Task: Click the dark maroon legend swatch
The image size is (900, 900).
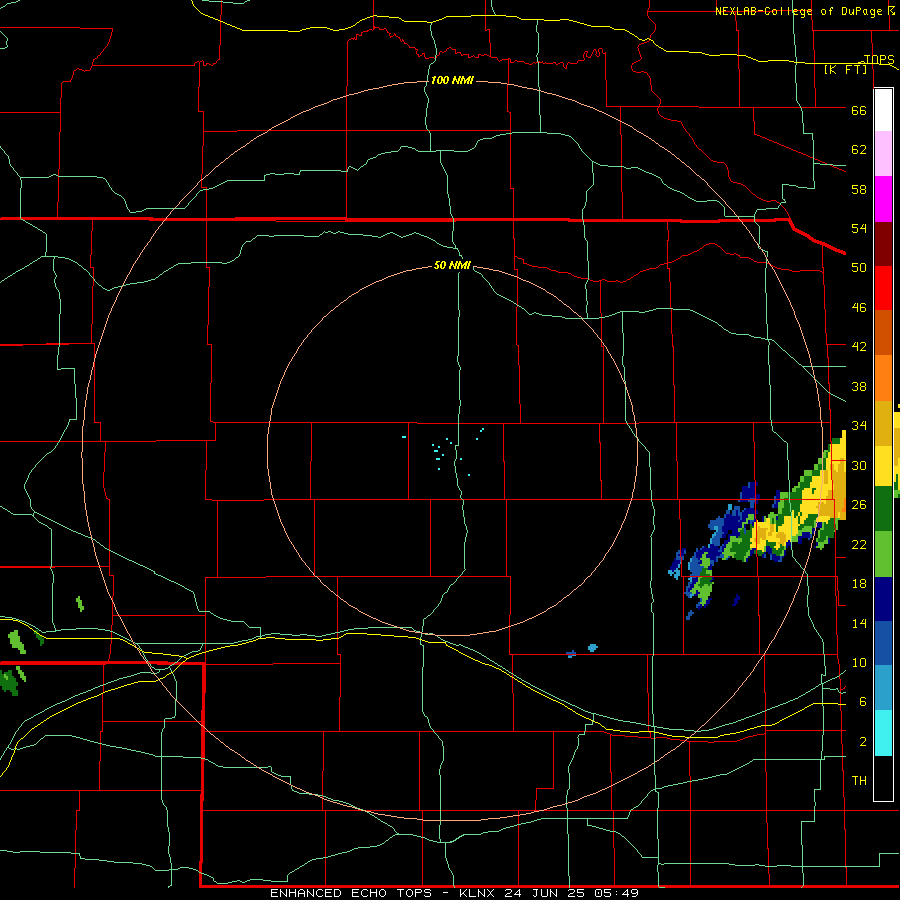Action: click(x=883, y=244)
